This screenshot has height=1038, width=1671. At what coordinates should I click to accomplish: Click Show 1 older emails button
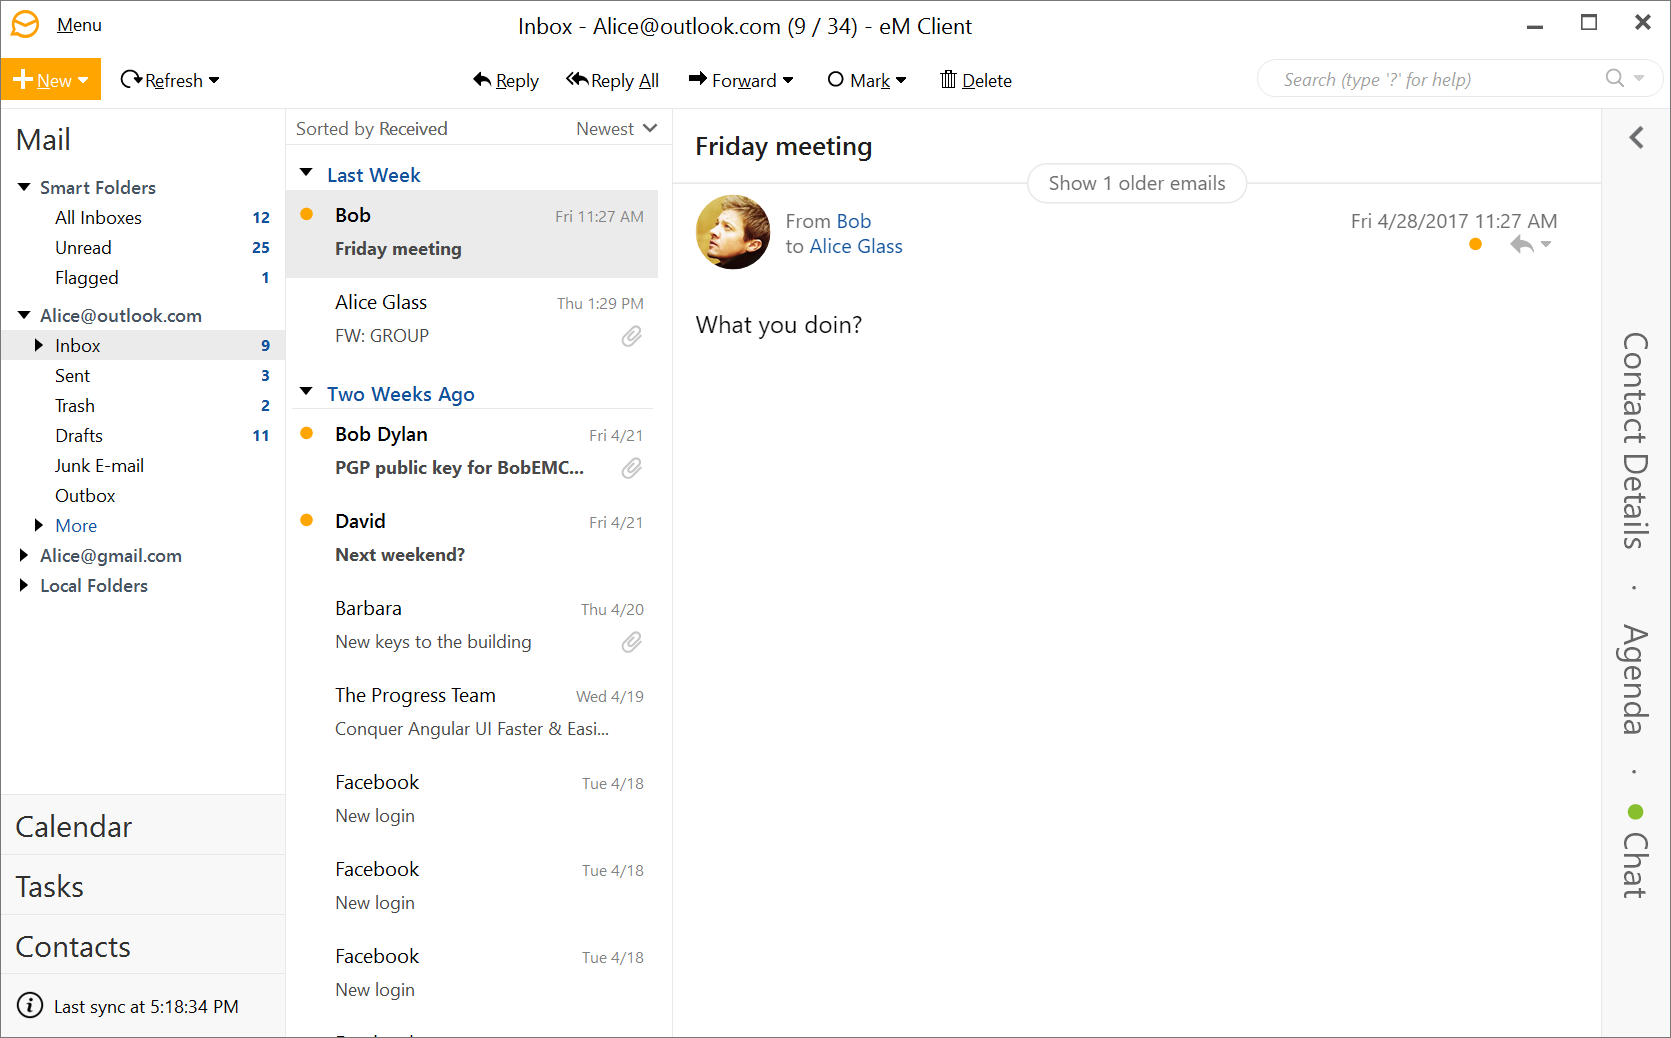[x=1137, y=183]
